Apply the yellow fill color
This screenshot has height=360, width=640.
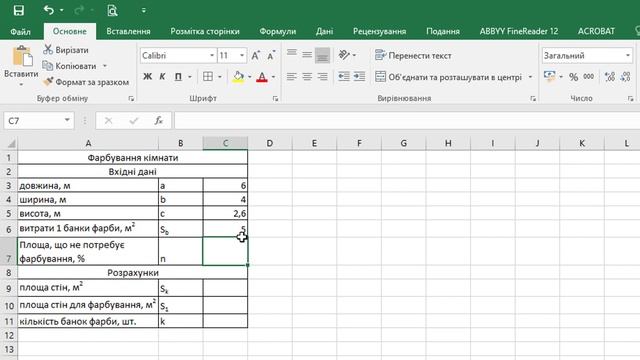tap(238, 77)
